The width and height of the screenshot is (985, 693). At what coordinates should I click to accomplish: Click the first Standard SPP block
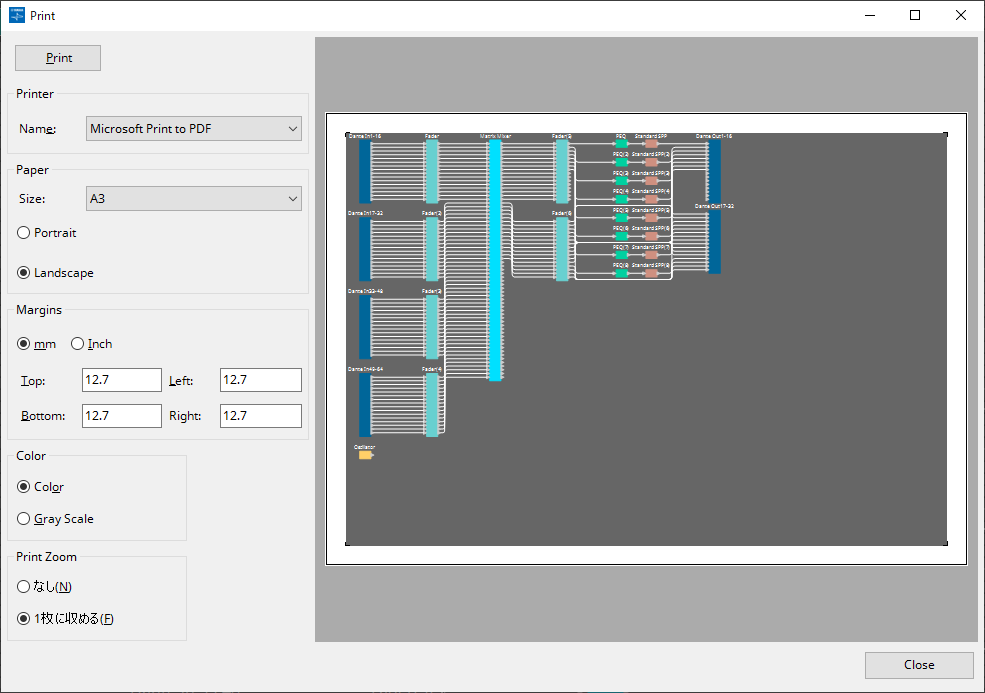click(x=651, y=144)
